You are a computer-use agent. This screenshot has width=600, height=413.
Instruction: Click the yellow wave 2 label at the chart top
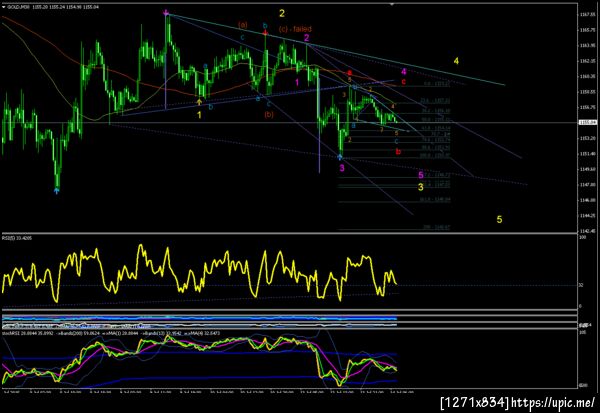tap(282, 13)
